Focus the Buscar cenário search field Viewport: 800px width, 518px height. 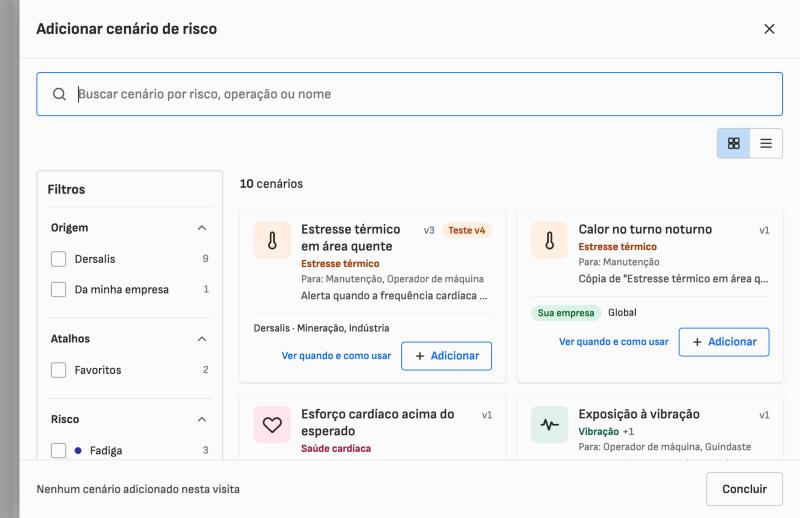click(x=409, y=94)
